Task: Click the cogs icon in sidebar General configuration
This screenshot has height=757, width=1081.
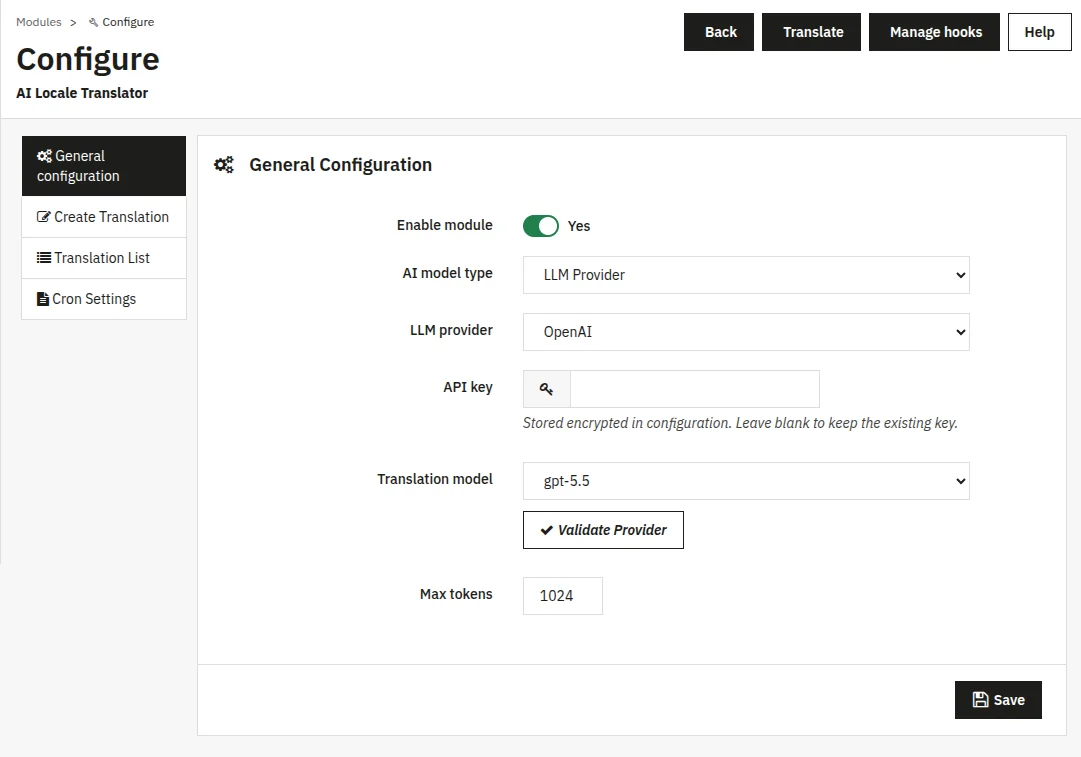Action: [44, 156]
